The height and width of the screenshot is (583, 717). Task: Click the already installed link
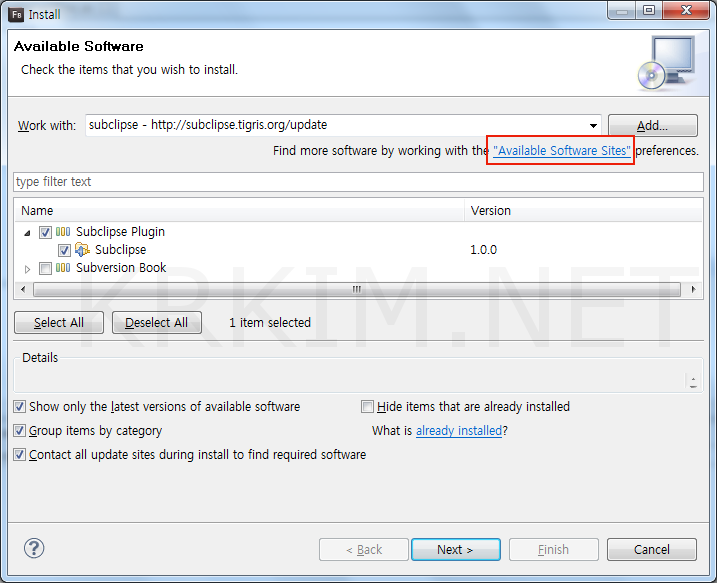tap(459, 431)
